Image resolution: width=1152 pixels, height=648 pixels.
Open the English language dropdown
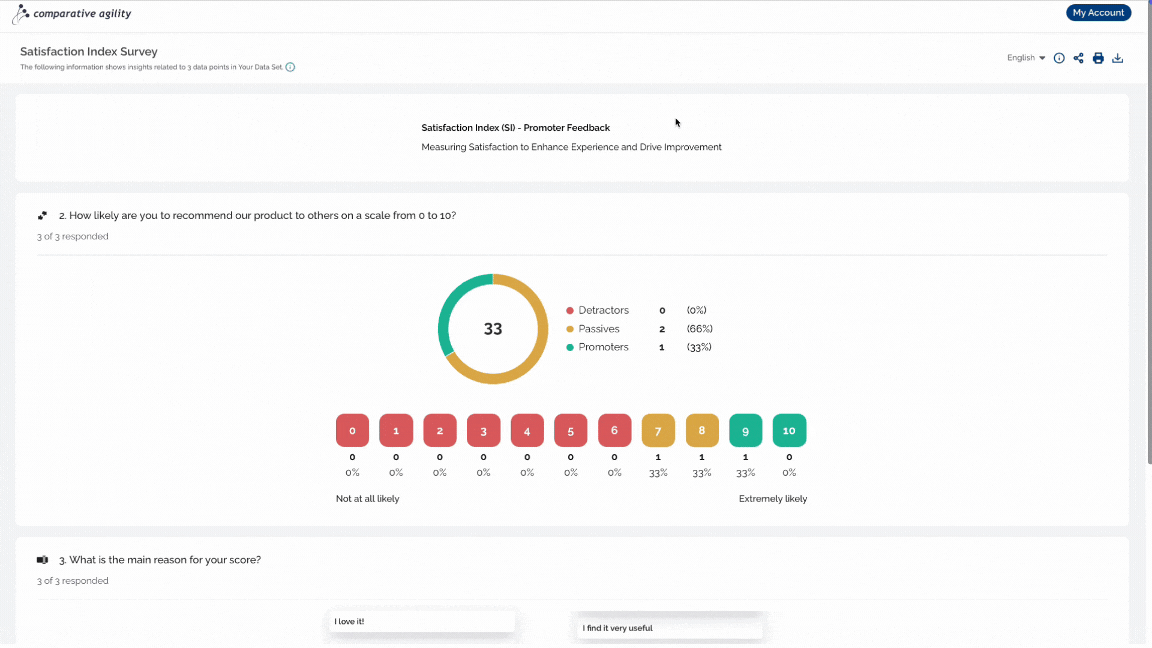(x=1026, y=58)
